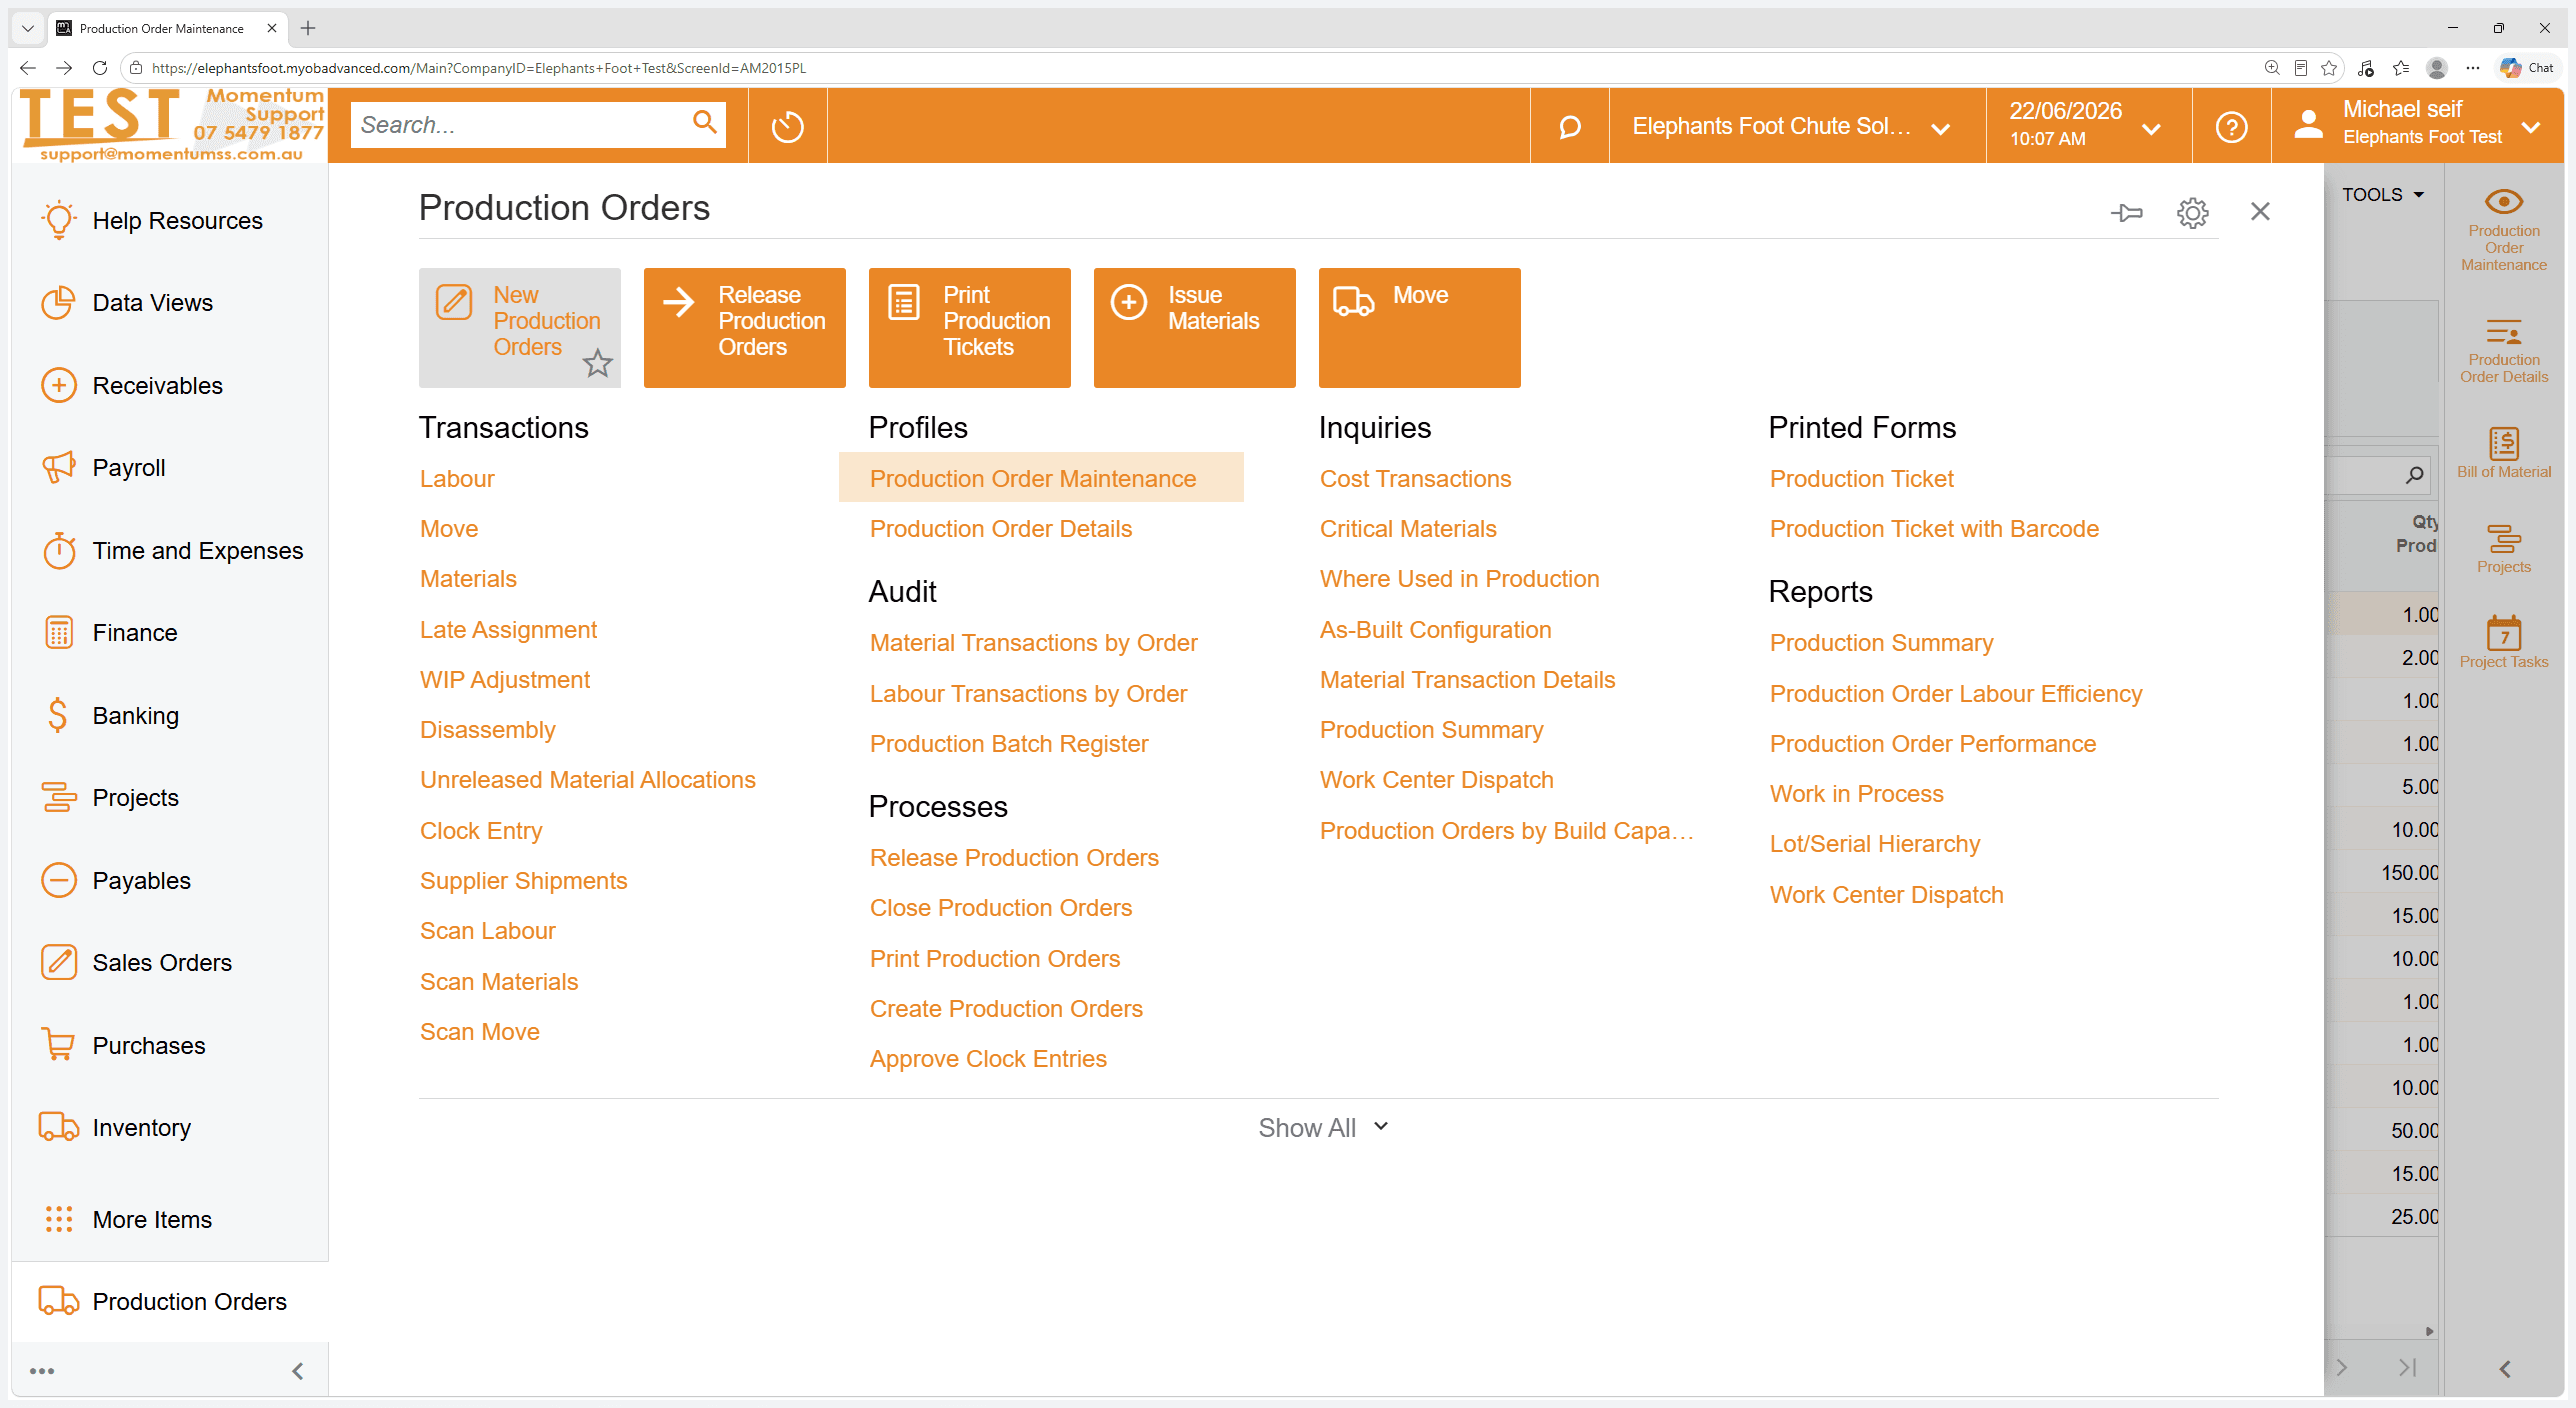The image size is (2576, 1408).
Task: Collapse the left navigation sidebar
Action: click(297, 1371)
